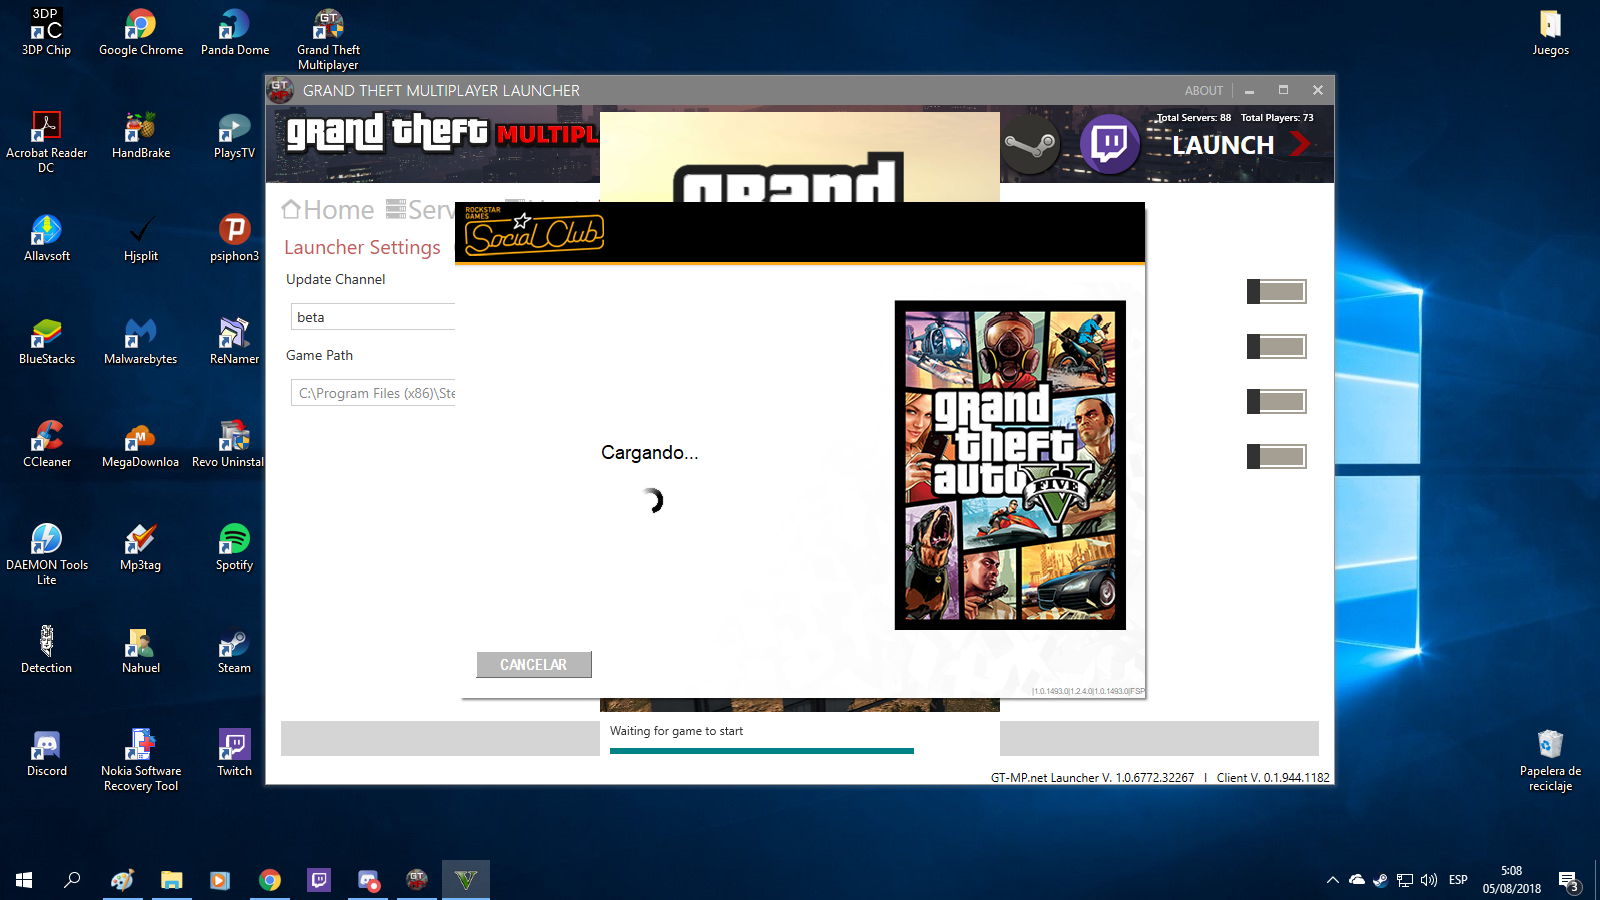Select the Acrobat Reader DC desktop icon
Screen dimensions: 1600x900
pyautogui.click(x=46, y=142)
